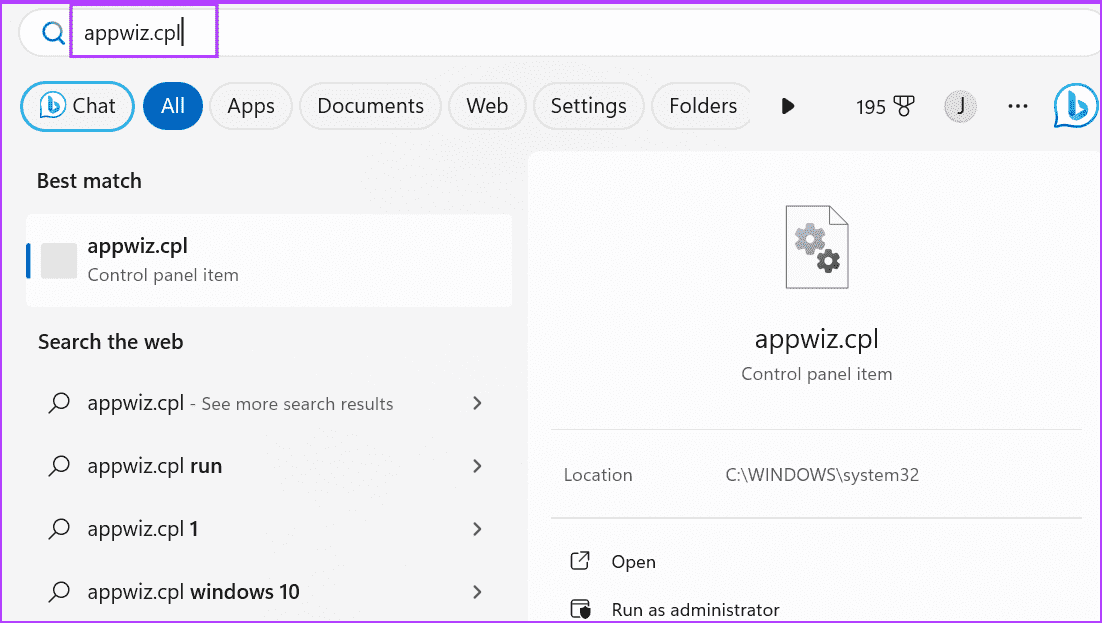Switch to Folders filter tab

coord(701,106)
